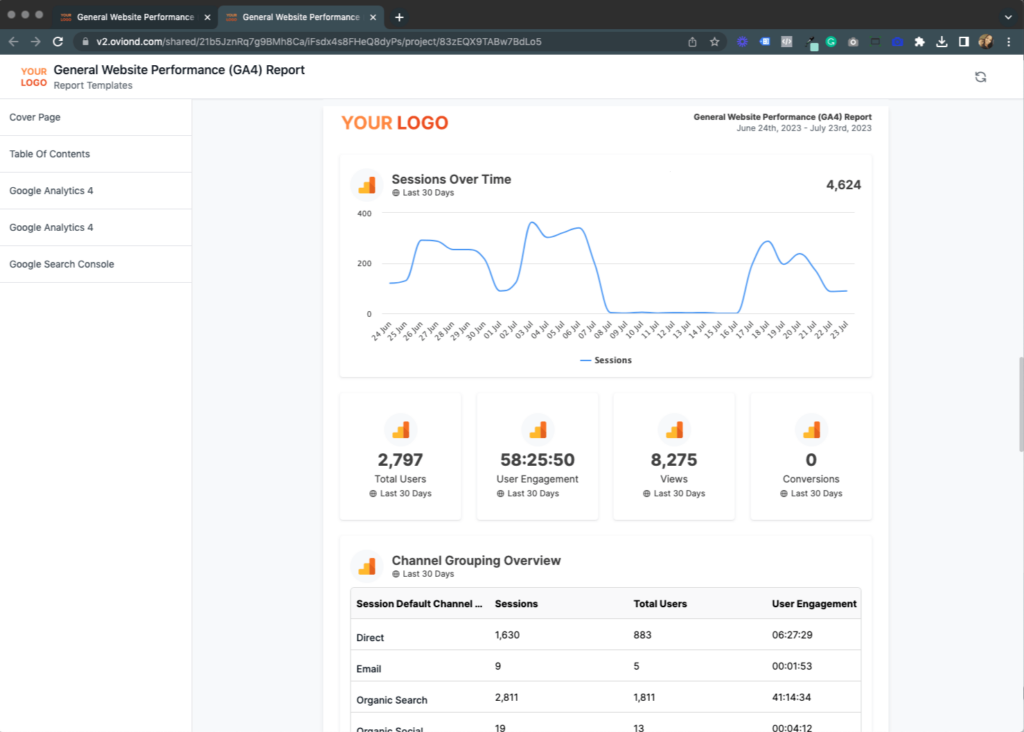Switch to the first browser tab
Screen dimensions: 1024x732
click(x=135, y=18)
